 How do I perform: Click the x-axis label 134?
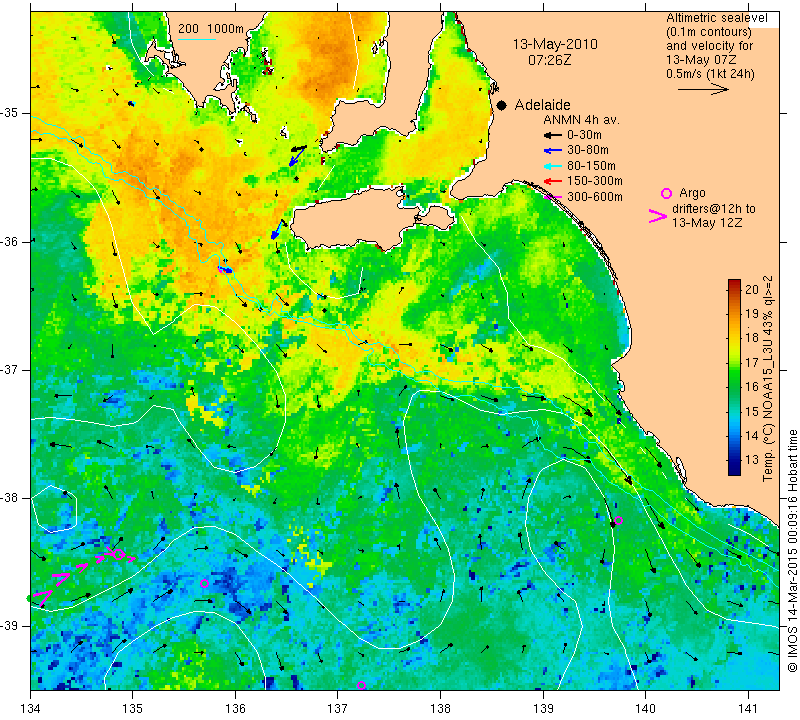30,708
